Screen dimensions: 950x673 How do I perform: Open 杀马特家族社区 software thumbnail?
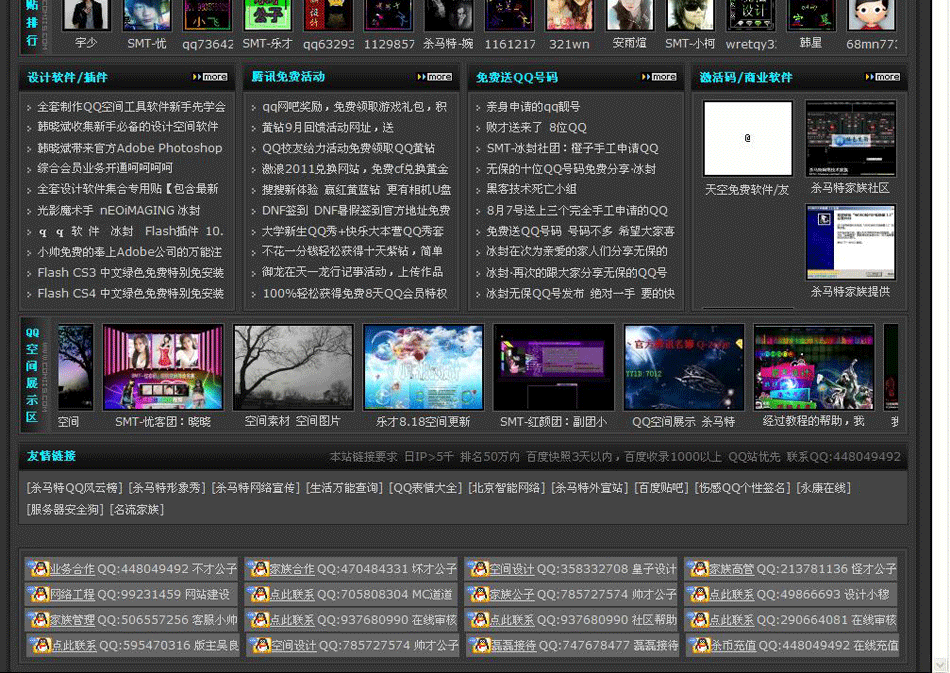coord(851,139)
